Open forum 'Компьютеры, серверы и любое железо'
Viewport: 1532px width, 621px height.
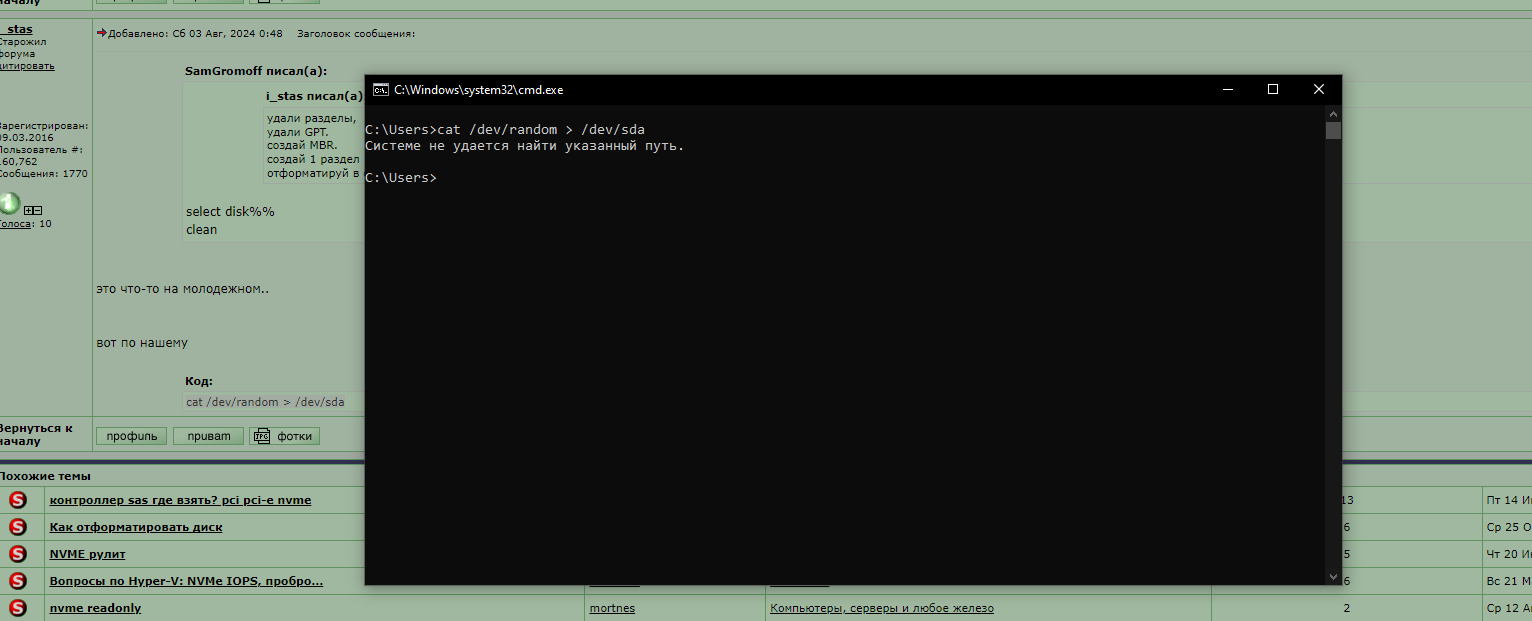pos(882,608)
